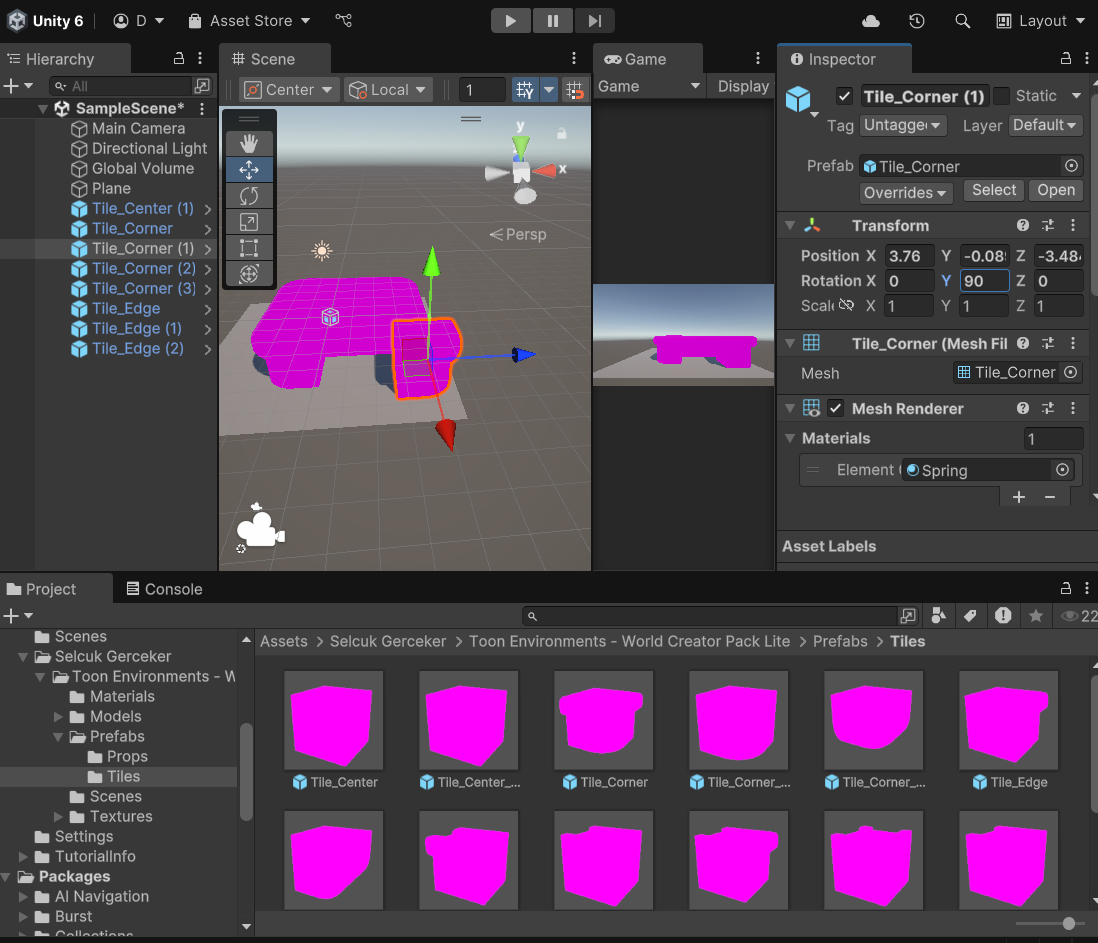Toggle the Static checkbox
Image resolution: width=1098 pixels, height=943 pixels.
click(1002, 96)
